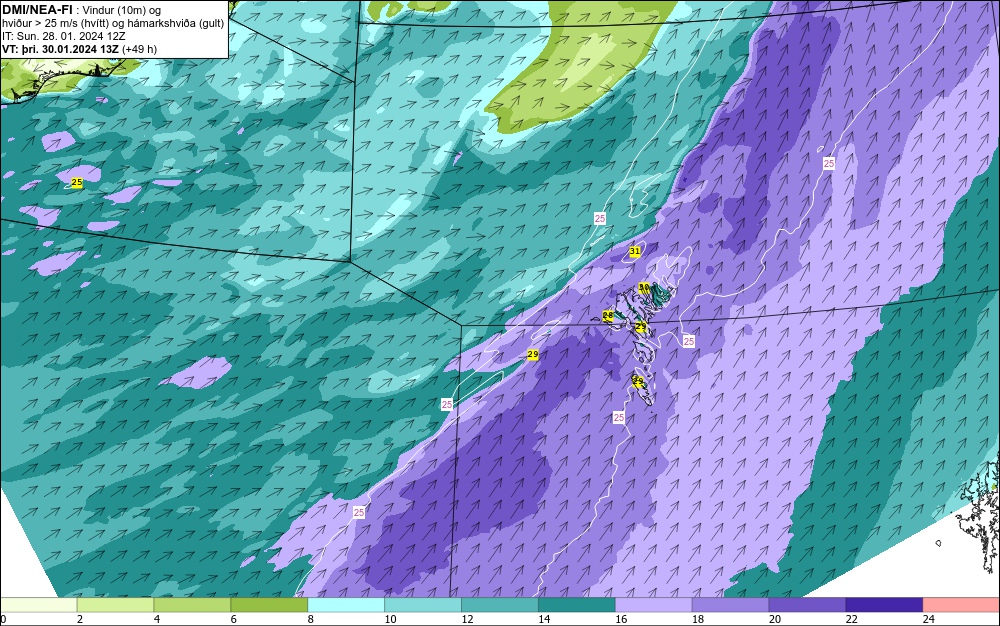Viewport: 1000px width, 626px height.
Task: Click the '16' label on the color scale
Action: tap(621, 619)
